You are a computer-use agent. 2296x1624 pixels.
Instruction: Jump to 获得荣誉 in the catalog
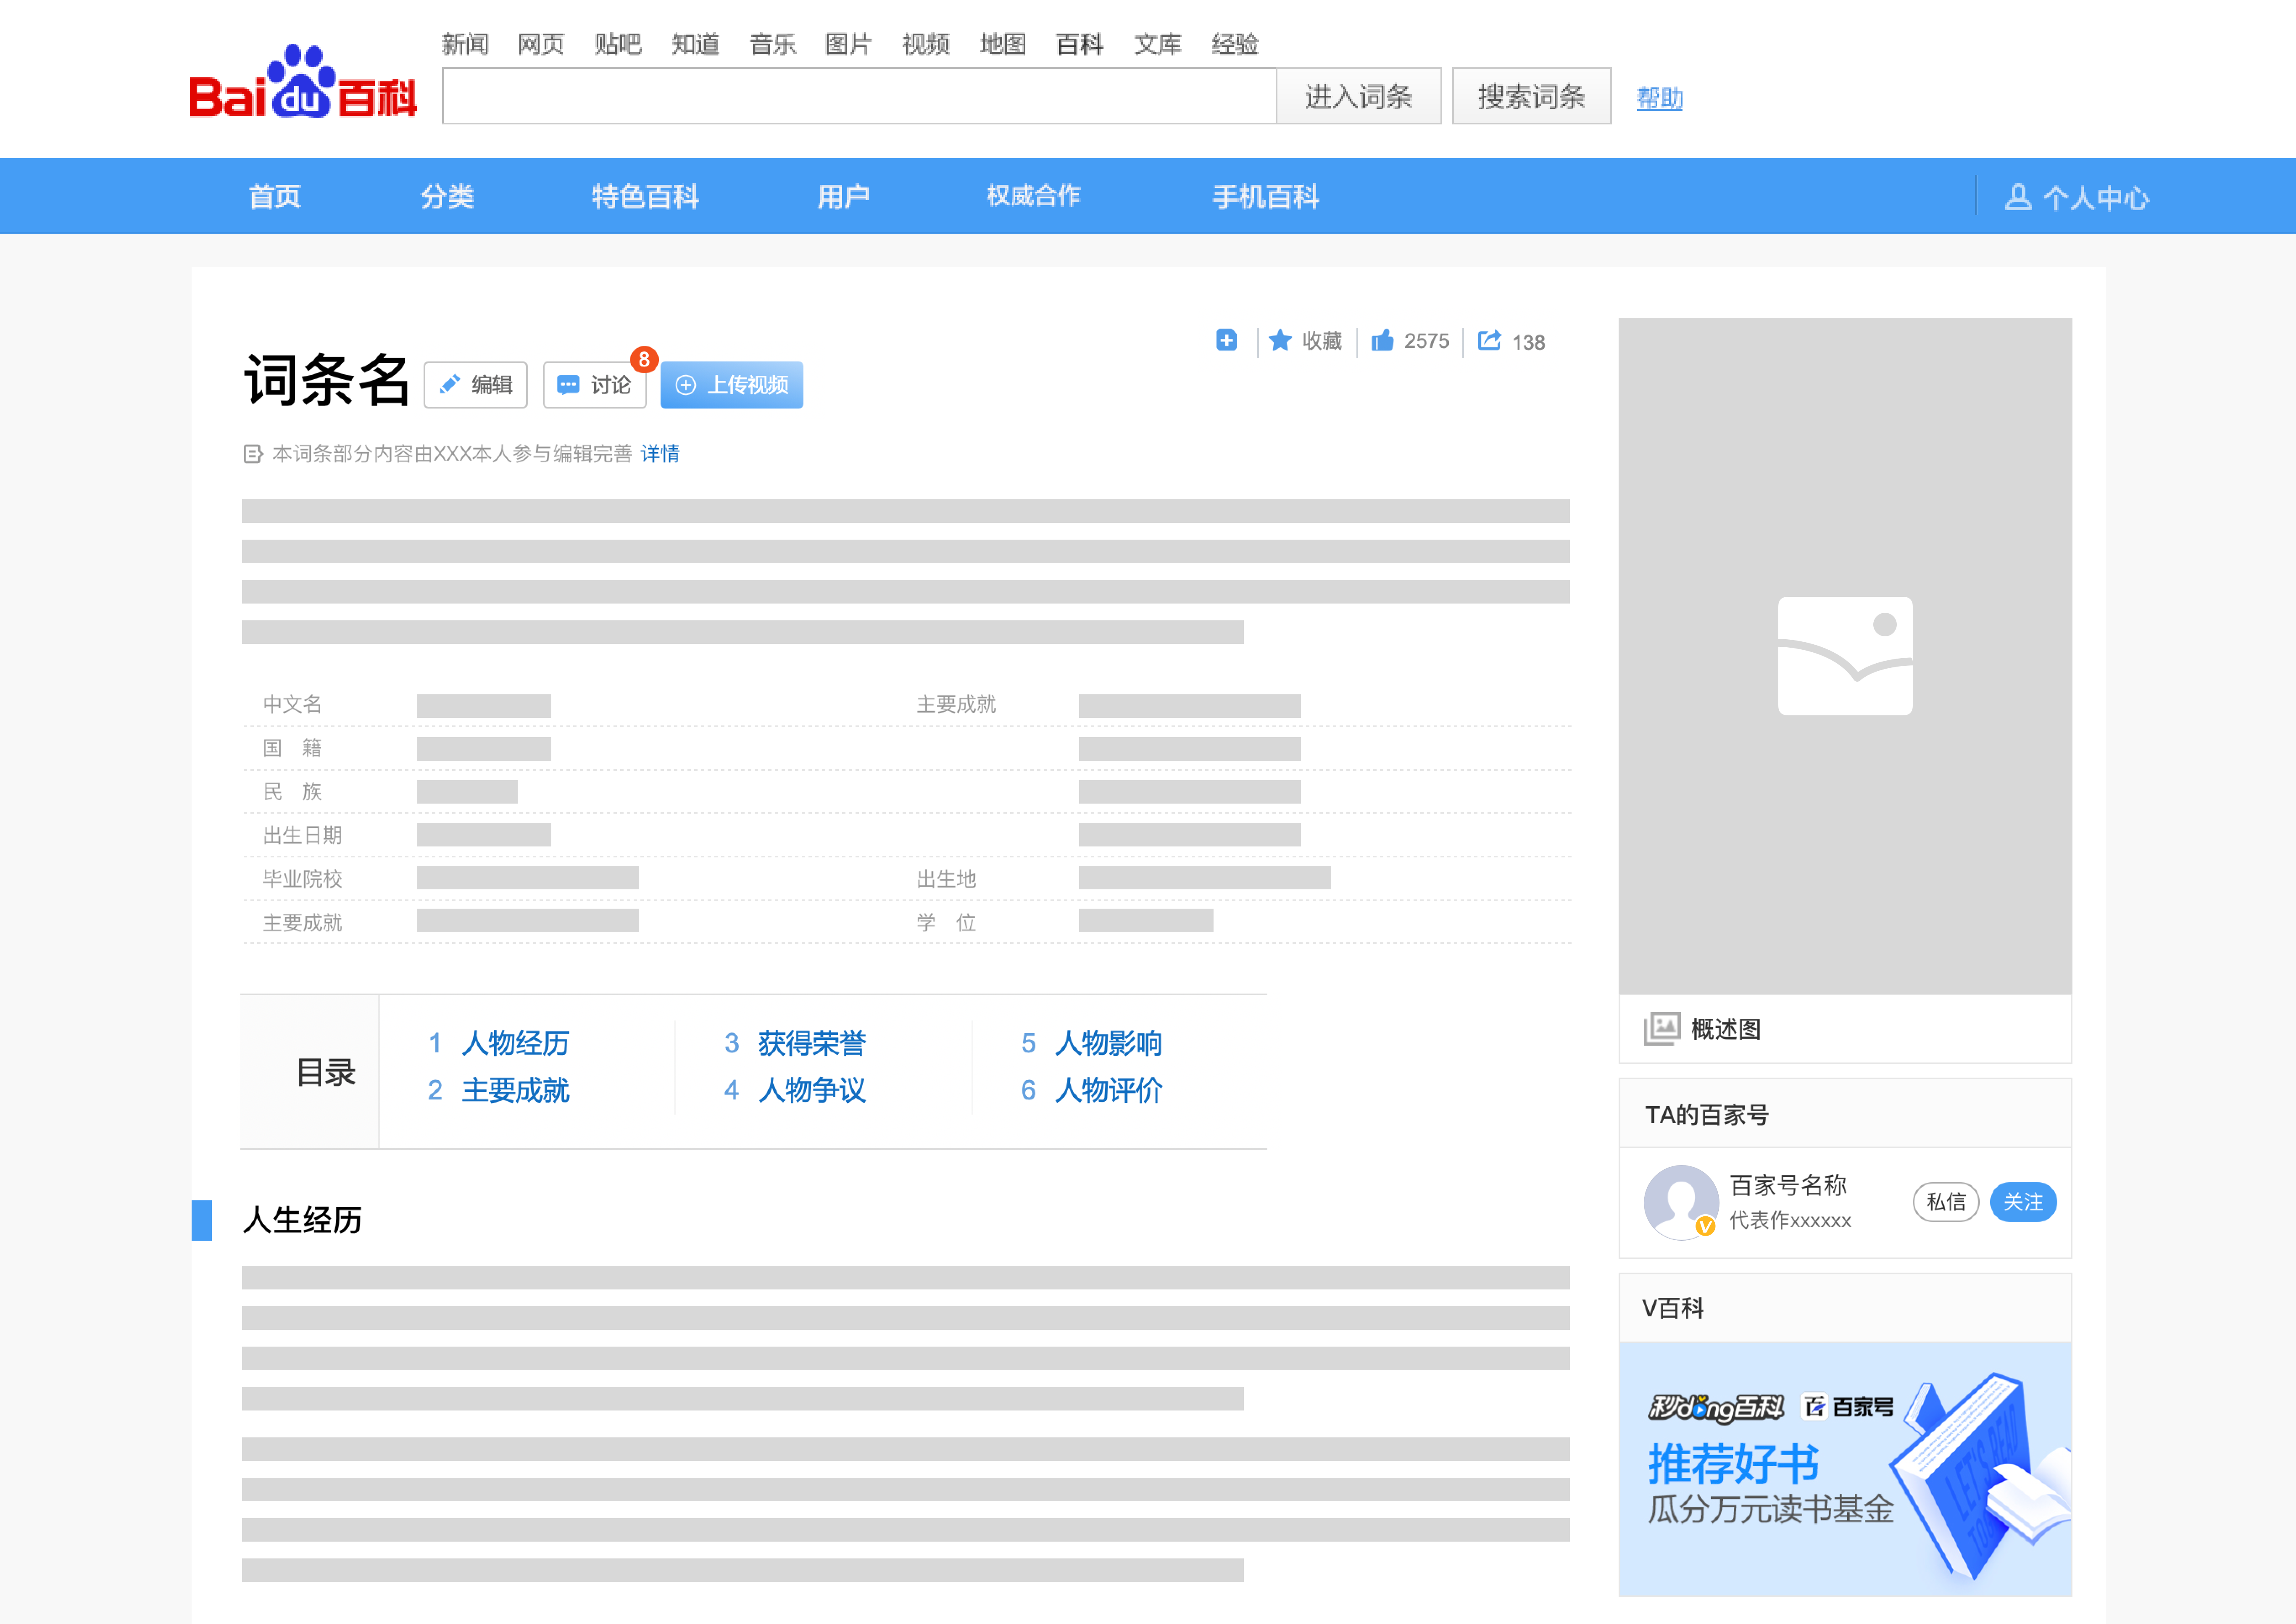[x=811, y=1043]
